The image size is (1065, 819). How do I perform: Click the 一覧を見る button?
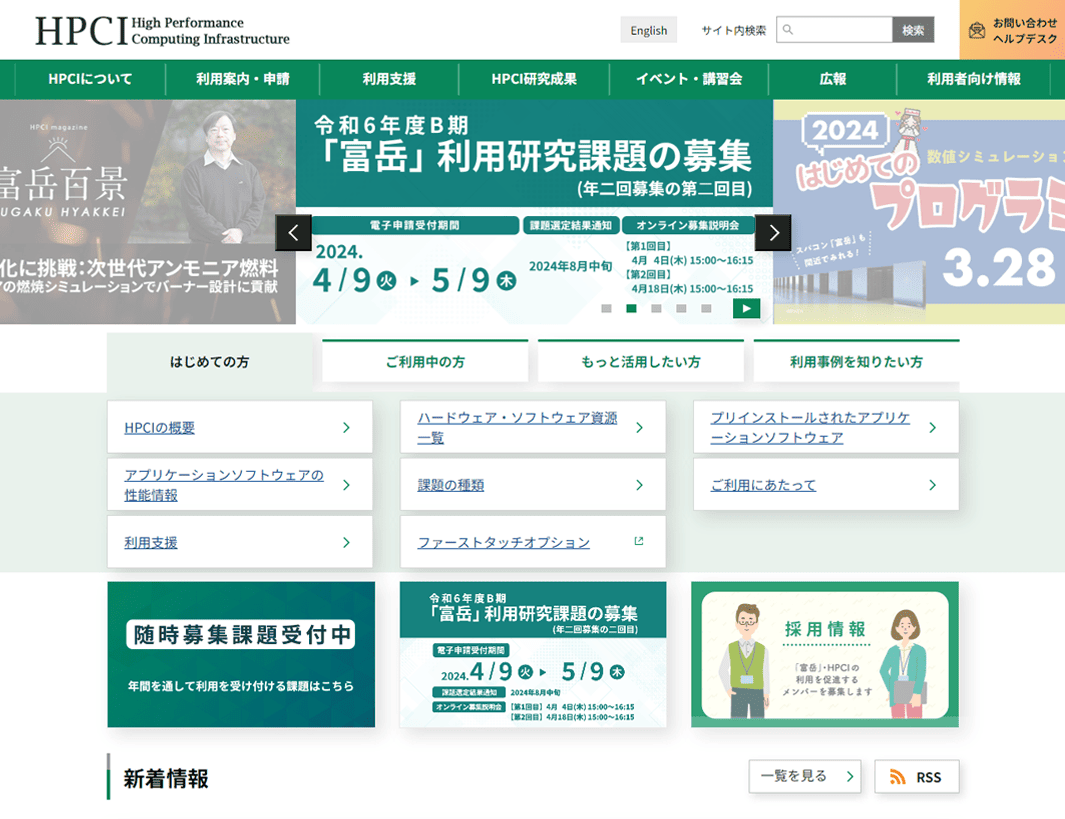pos(805,776)
